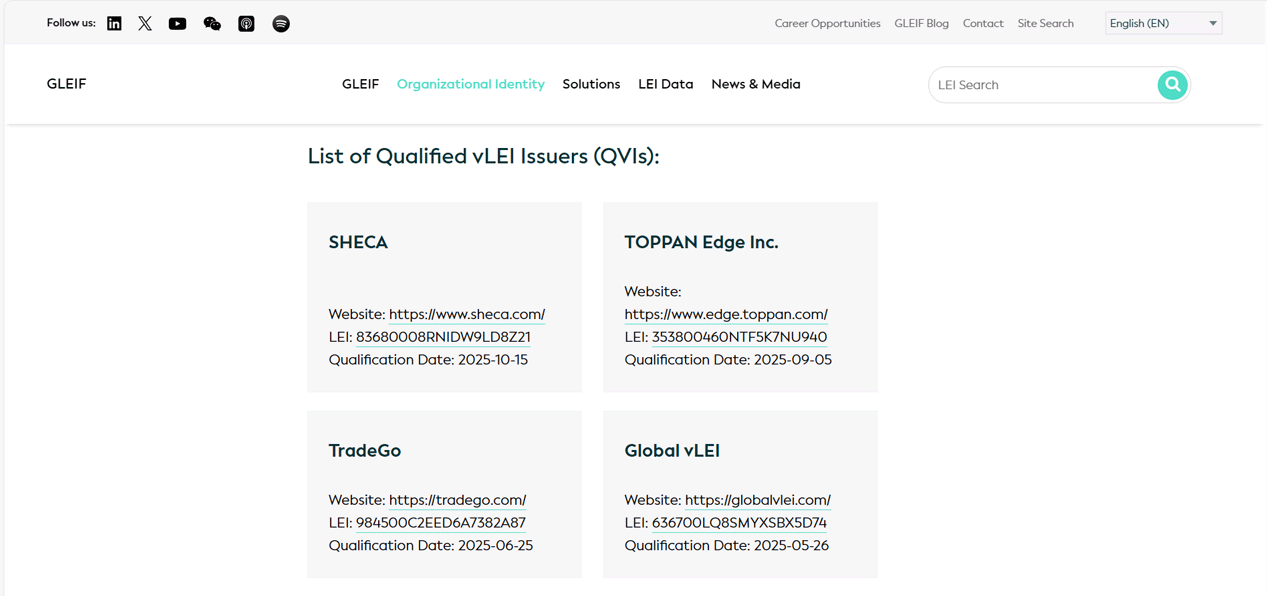Visit the Career Opportunities link
Image resolution: width=1267 pixels, height=596 pixels.
click(x=827, y=24)
